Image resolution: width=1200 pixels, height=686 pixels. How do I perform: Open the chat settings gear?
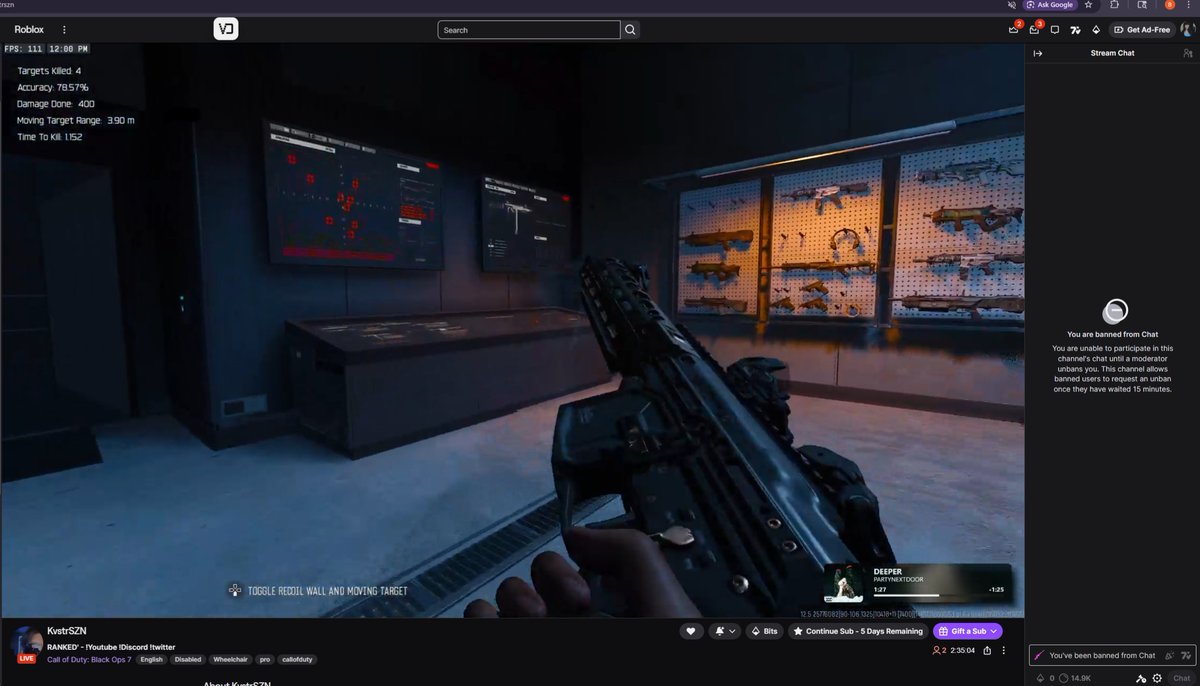(1157, 678)
